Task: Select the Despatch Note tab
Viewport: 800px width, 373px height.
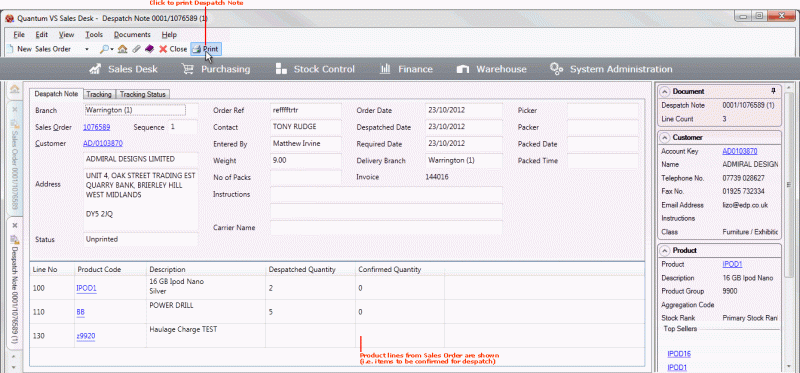Action: click(x=56, y=94)
